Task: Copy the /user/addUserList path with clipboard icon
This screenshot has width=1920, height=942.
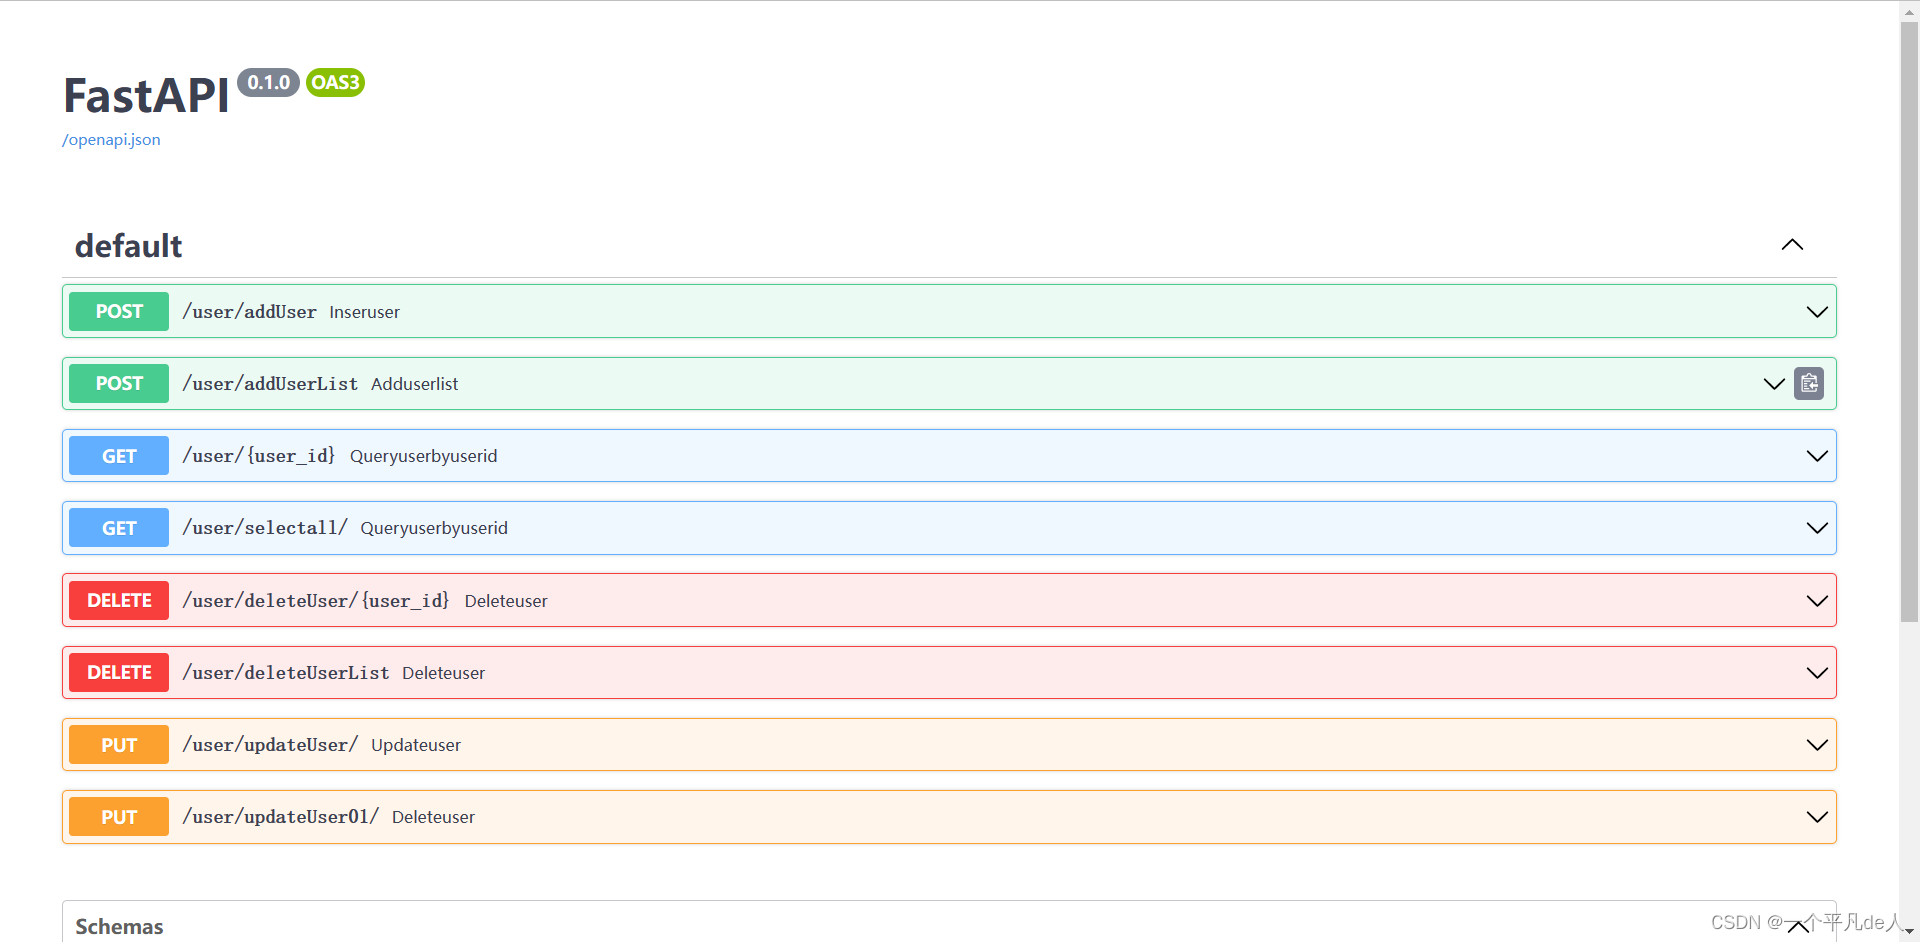Action: click(1808, 383)
